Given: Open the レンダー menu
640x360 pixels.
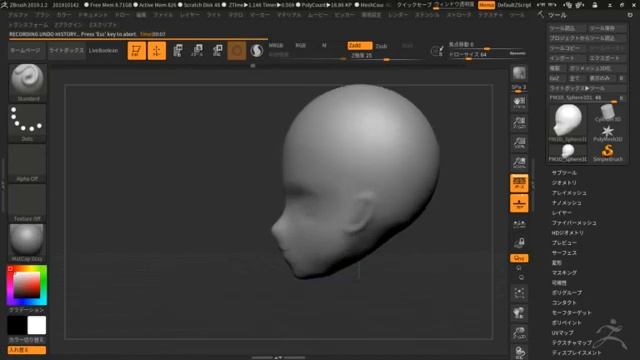Looking at the screenshot, I should coord(398,15).
